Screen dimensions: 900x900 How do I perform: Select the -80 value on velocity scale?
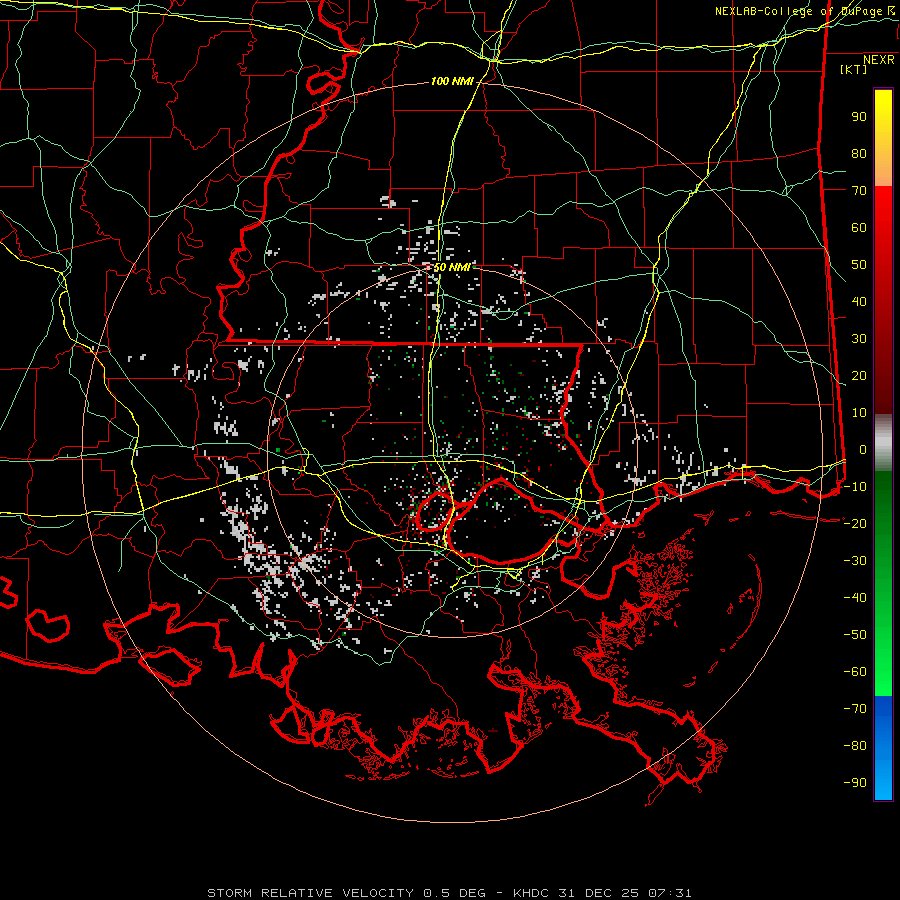855,746
